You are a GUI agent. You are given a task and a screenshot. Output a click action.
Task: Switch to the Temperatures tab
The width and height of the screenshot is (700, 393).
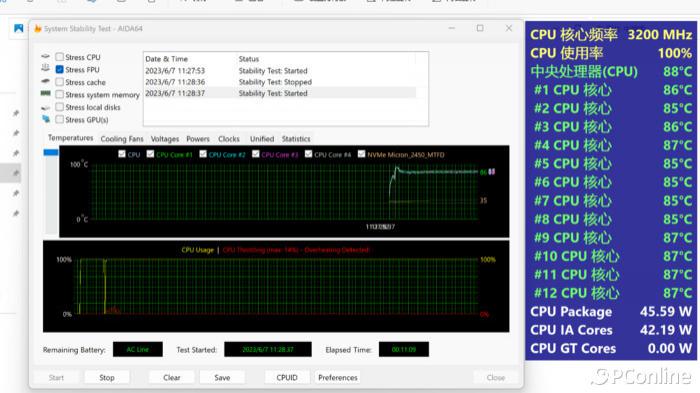click(x=71, y=138)
